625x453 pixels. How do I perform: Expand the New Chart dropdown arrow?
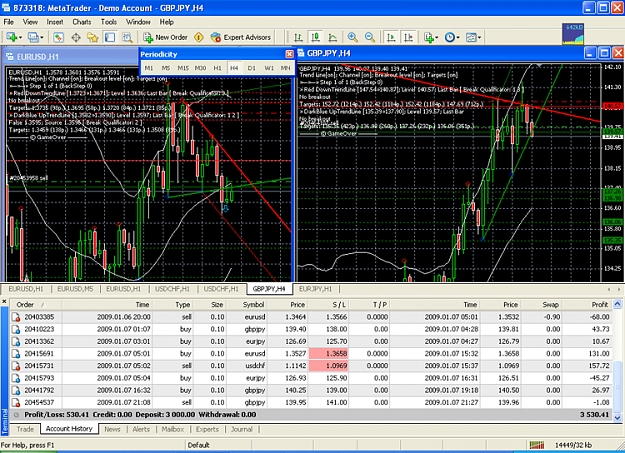[x=20, y=37]
